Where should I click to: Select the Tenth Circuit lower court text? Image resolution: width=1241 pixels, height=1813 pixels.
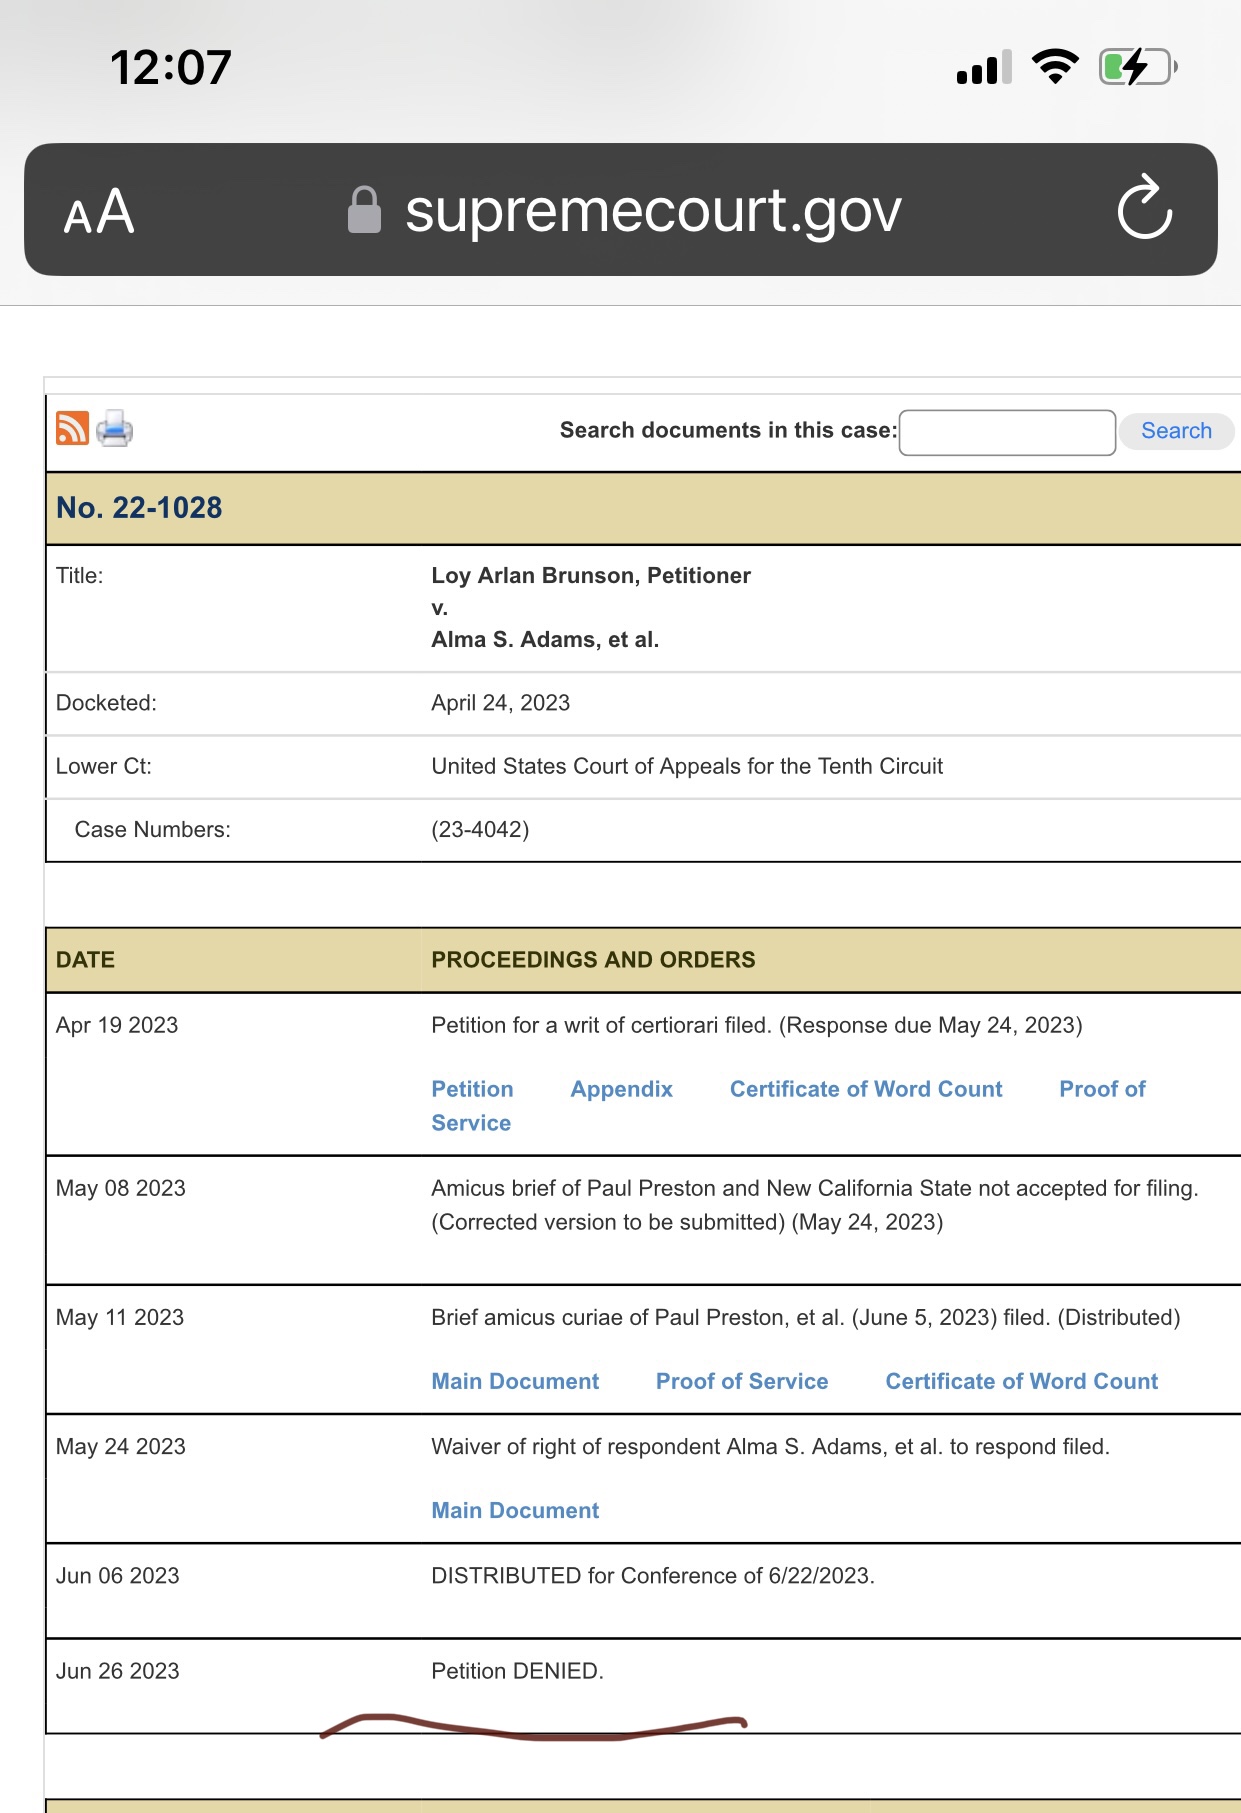(687, 766)
